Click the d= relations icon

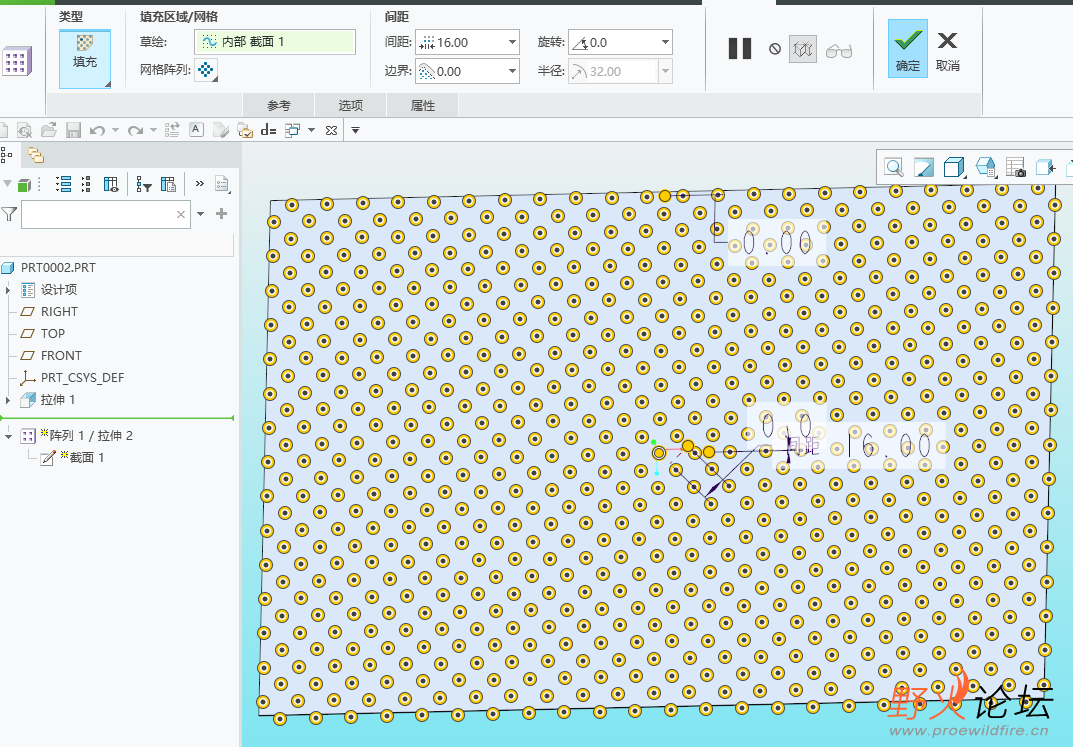pyautogui.click(x=267, y=130)
